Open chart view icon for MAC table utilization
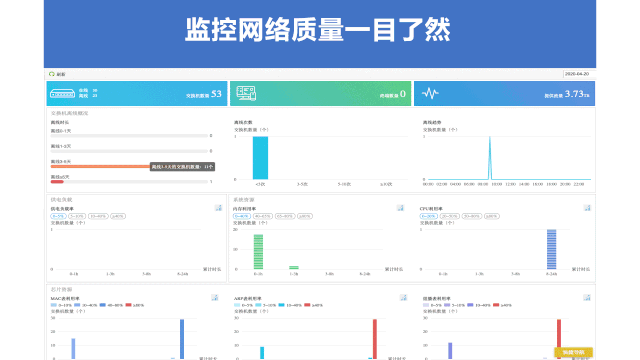The height and width of the screenshot is (360, 640). tap(214, 298)
